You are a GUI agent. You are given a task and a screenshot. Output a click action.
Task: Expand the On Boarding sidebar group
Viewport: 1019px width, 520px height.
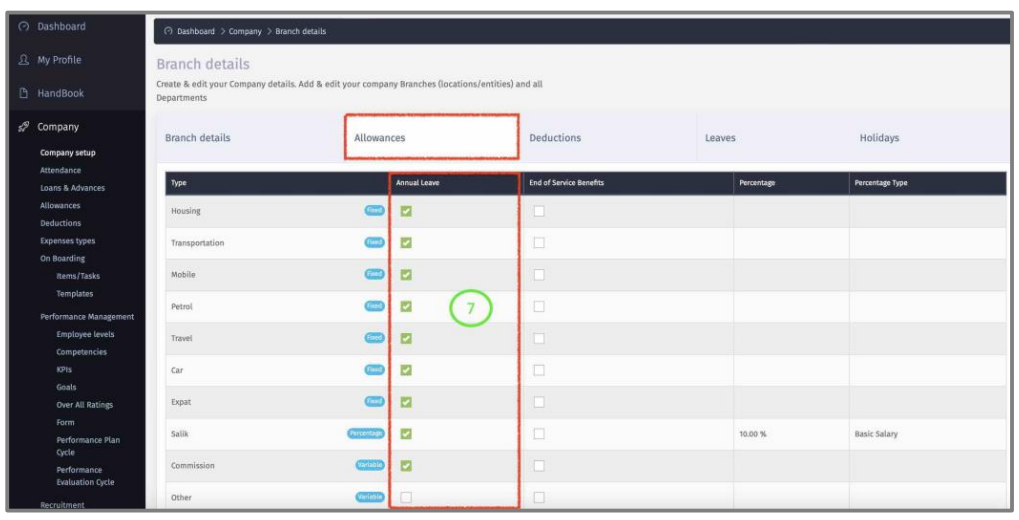[62, 258]
